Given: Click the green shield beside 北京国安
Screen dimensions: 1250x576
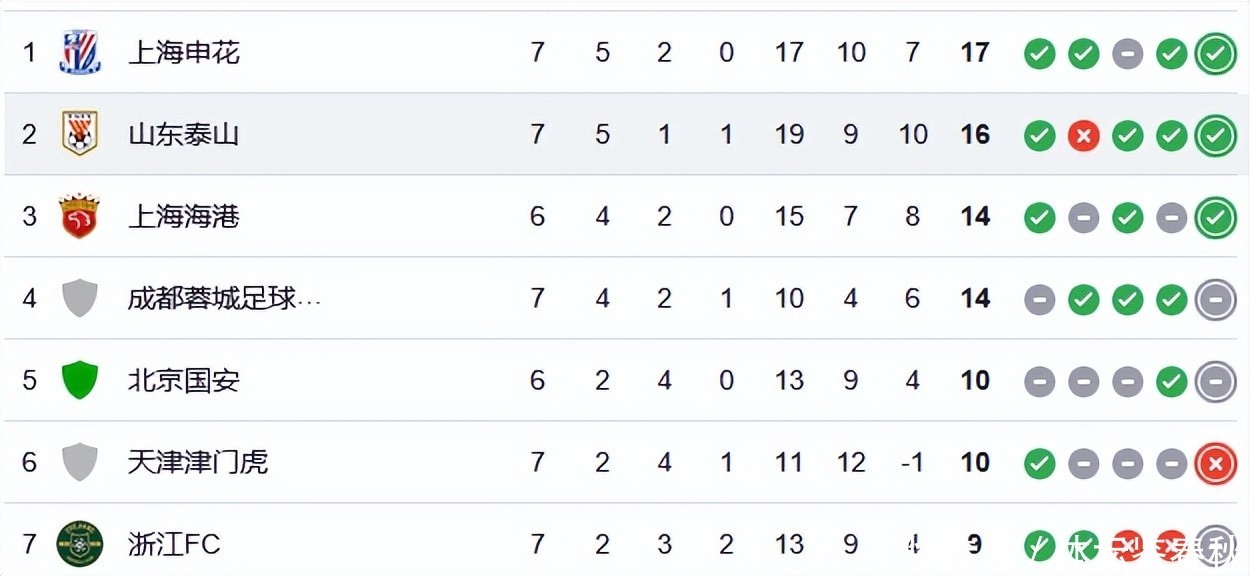Looking at the screenshot, I should pyautogui.click(x=80, y=380).
